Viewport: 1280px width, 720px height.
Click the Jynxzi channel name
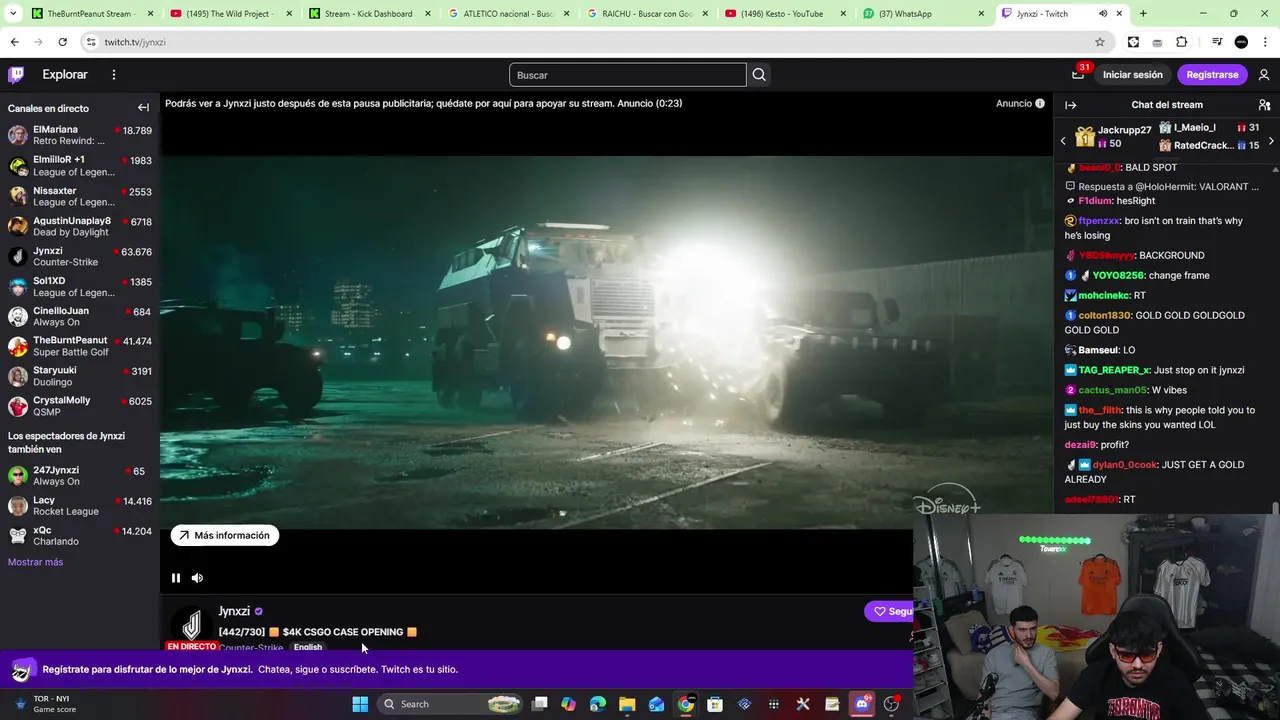(234, 611)
